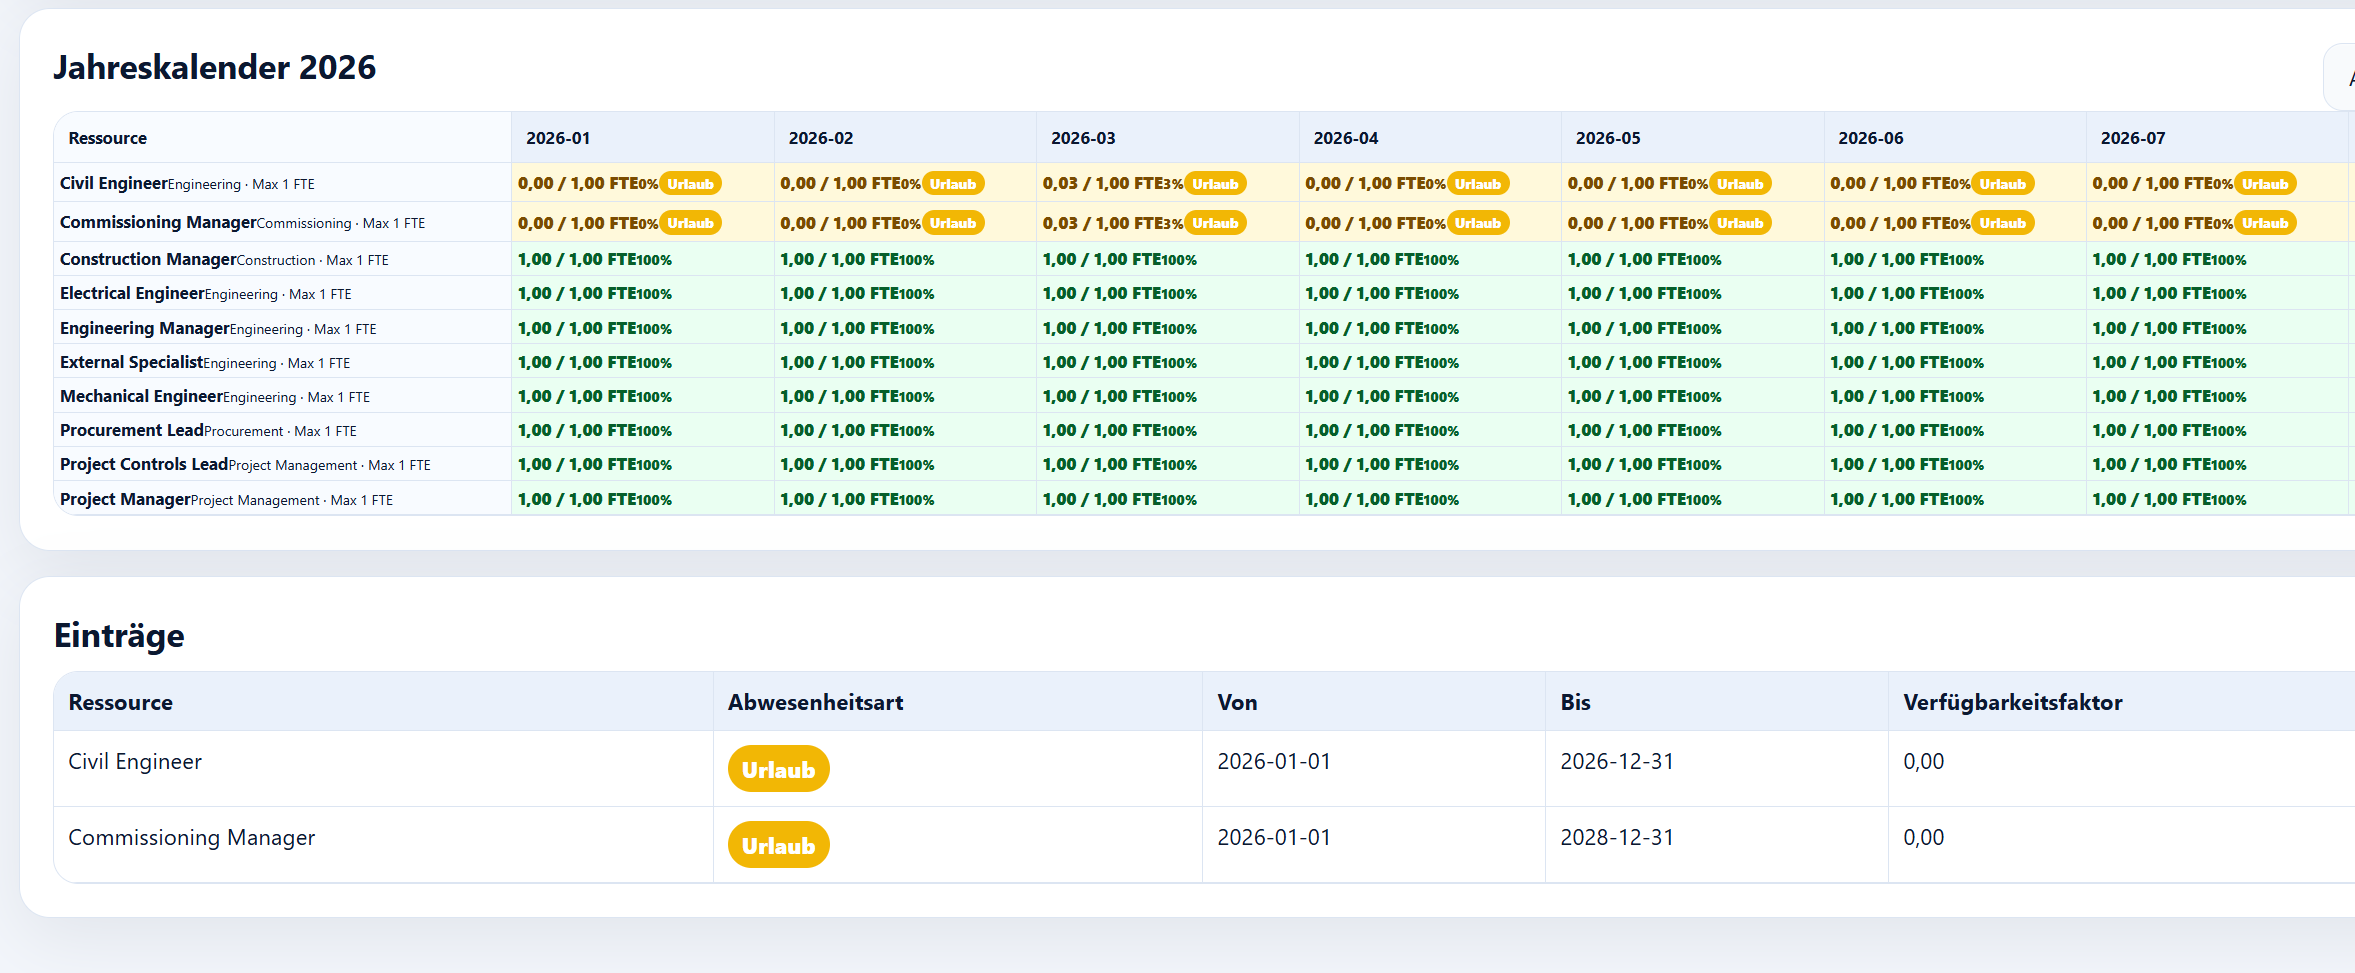The image size is (2355, 973).
Task: Click the Urlaub badge for Civil Engineer 2026-01
Action: point(690,184)
